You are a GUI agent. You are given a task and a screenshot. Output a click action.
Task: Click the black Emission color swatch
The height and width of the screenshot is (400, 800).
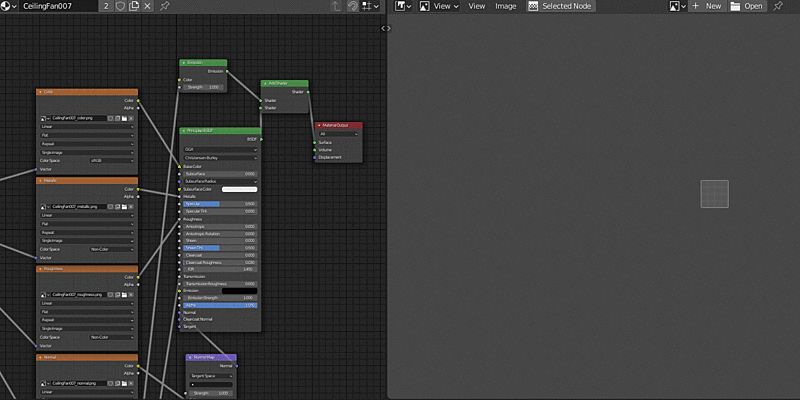pyautogui.click(x=239, y=291)
